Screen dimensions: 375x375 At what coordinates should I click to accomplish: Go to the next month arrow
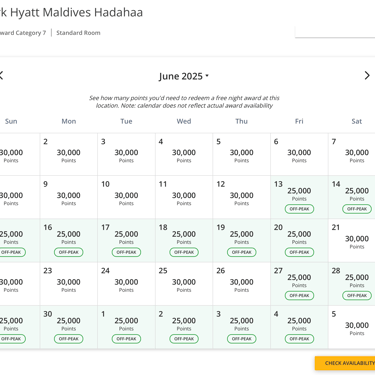(x=367, y=76)
